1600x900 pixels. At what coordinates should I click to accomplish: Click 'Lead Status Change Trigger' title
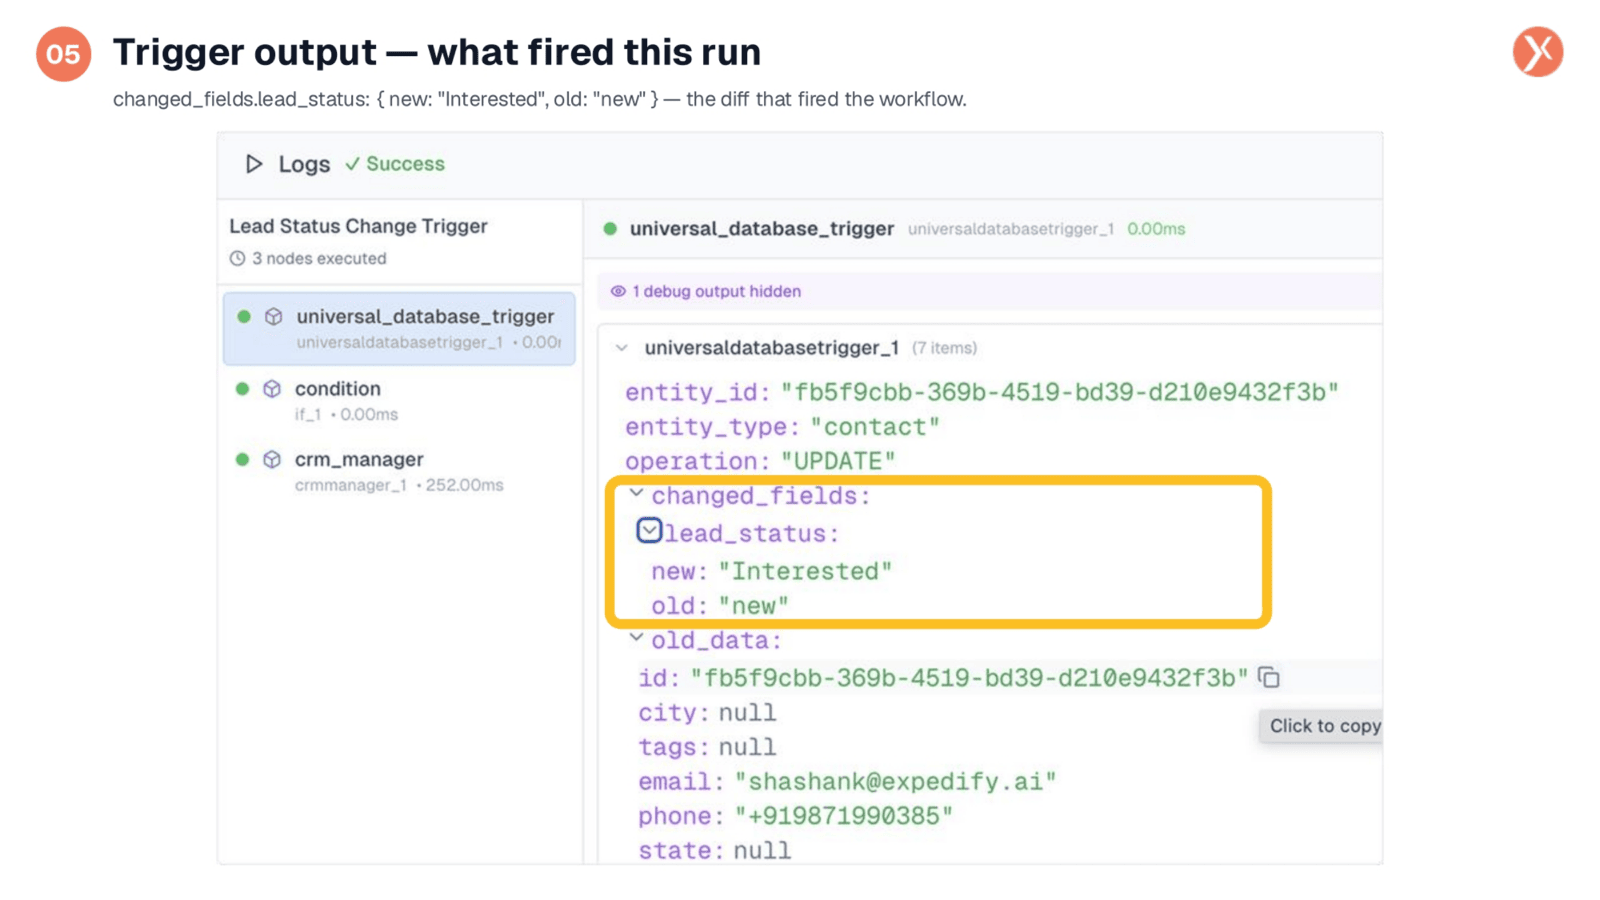pyautogui.click(x=358, y=226)
